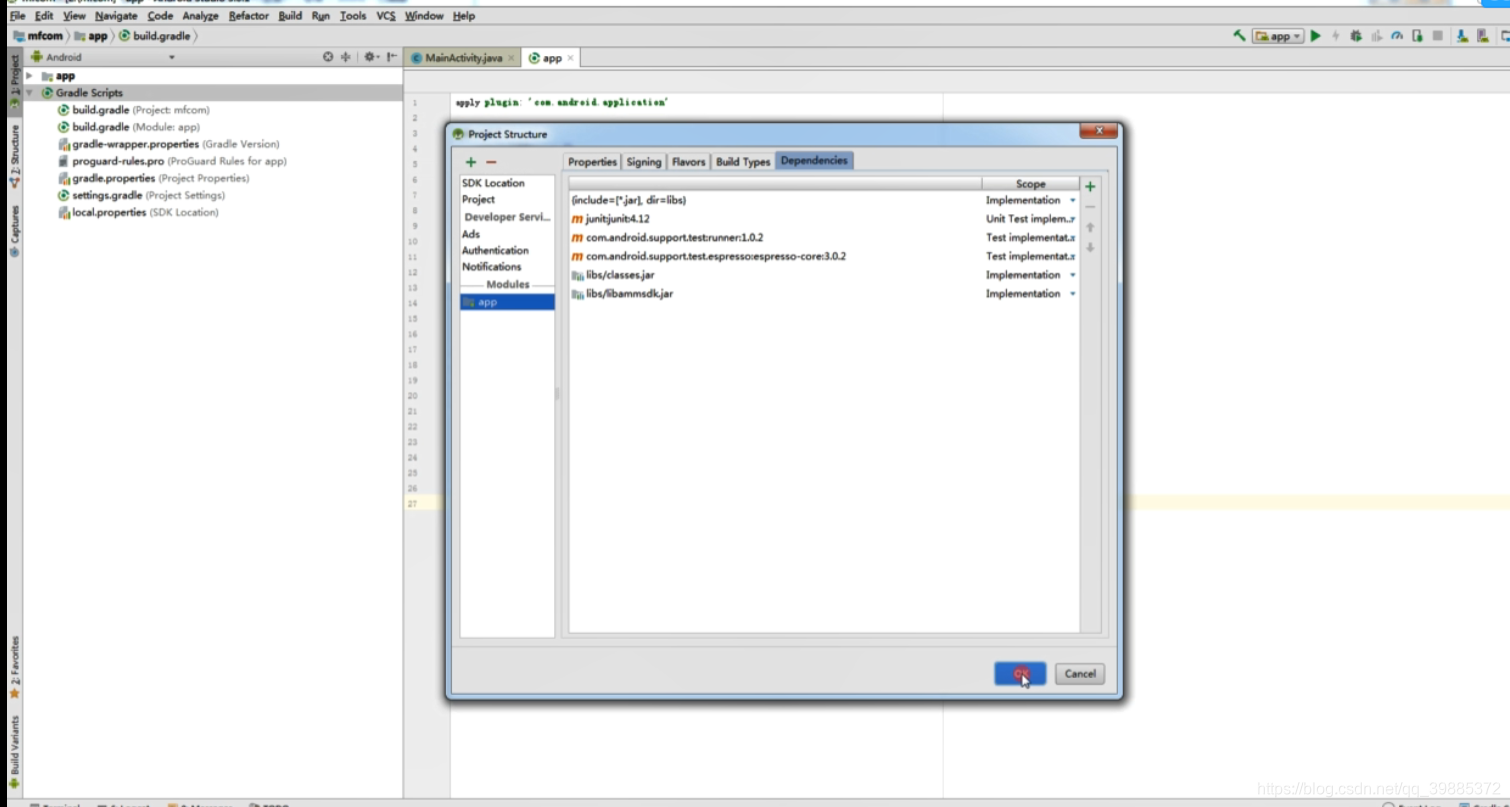Open Build Variants side tool window

click(14, 753)
